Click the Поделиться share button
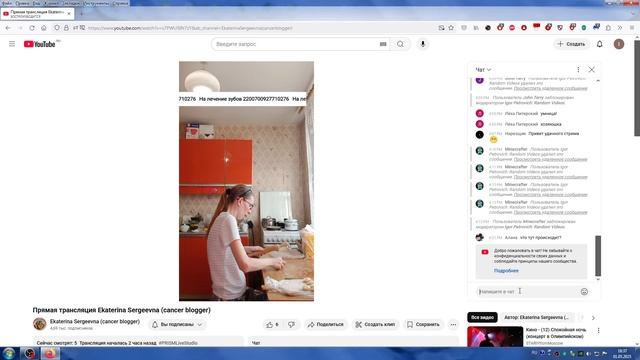 pyautogui.click(x=326, y=324)
